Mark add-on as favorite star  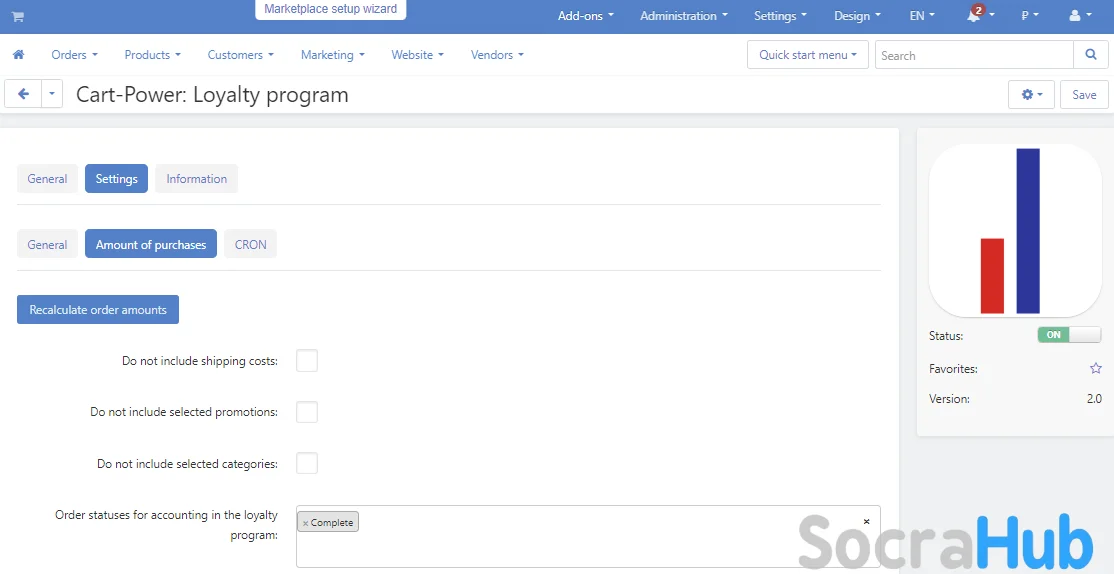point(1096,368)
